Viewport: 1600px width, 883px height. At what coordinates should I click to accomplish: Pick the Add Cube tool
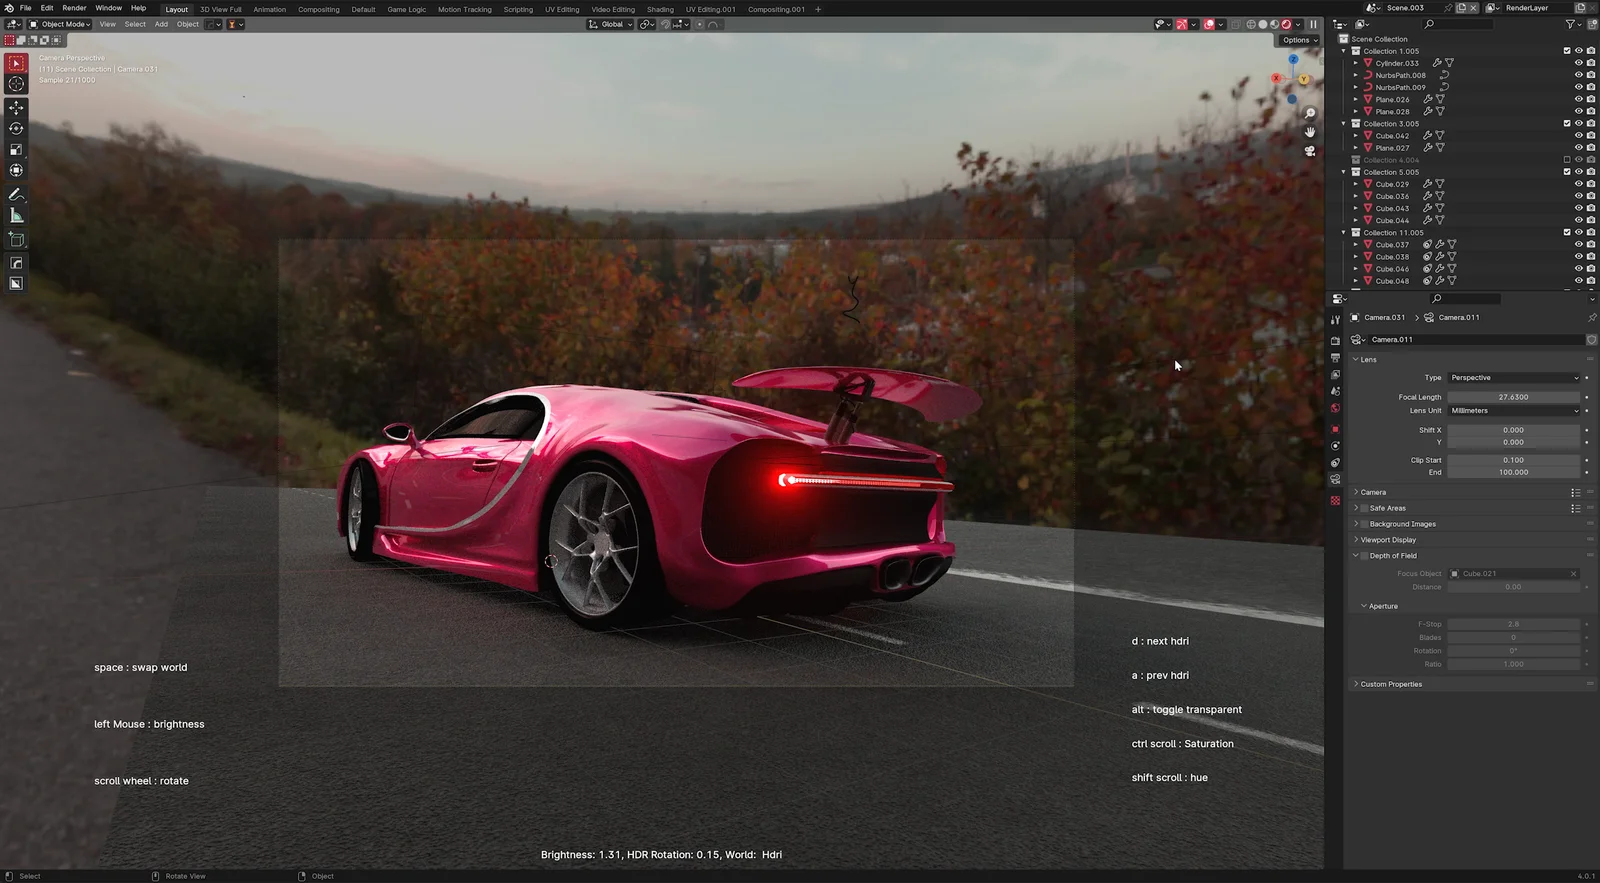coord(16,239)
